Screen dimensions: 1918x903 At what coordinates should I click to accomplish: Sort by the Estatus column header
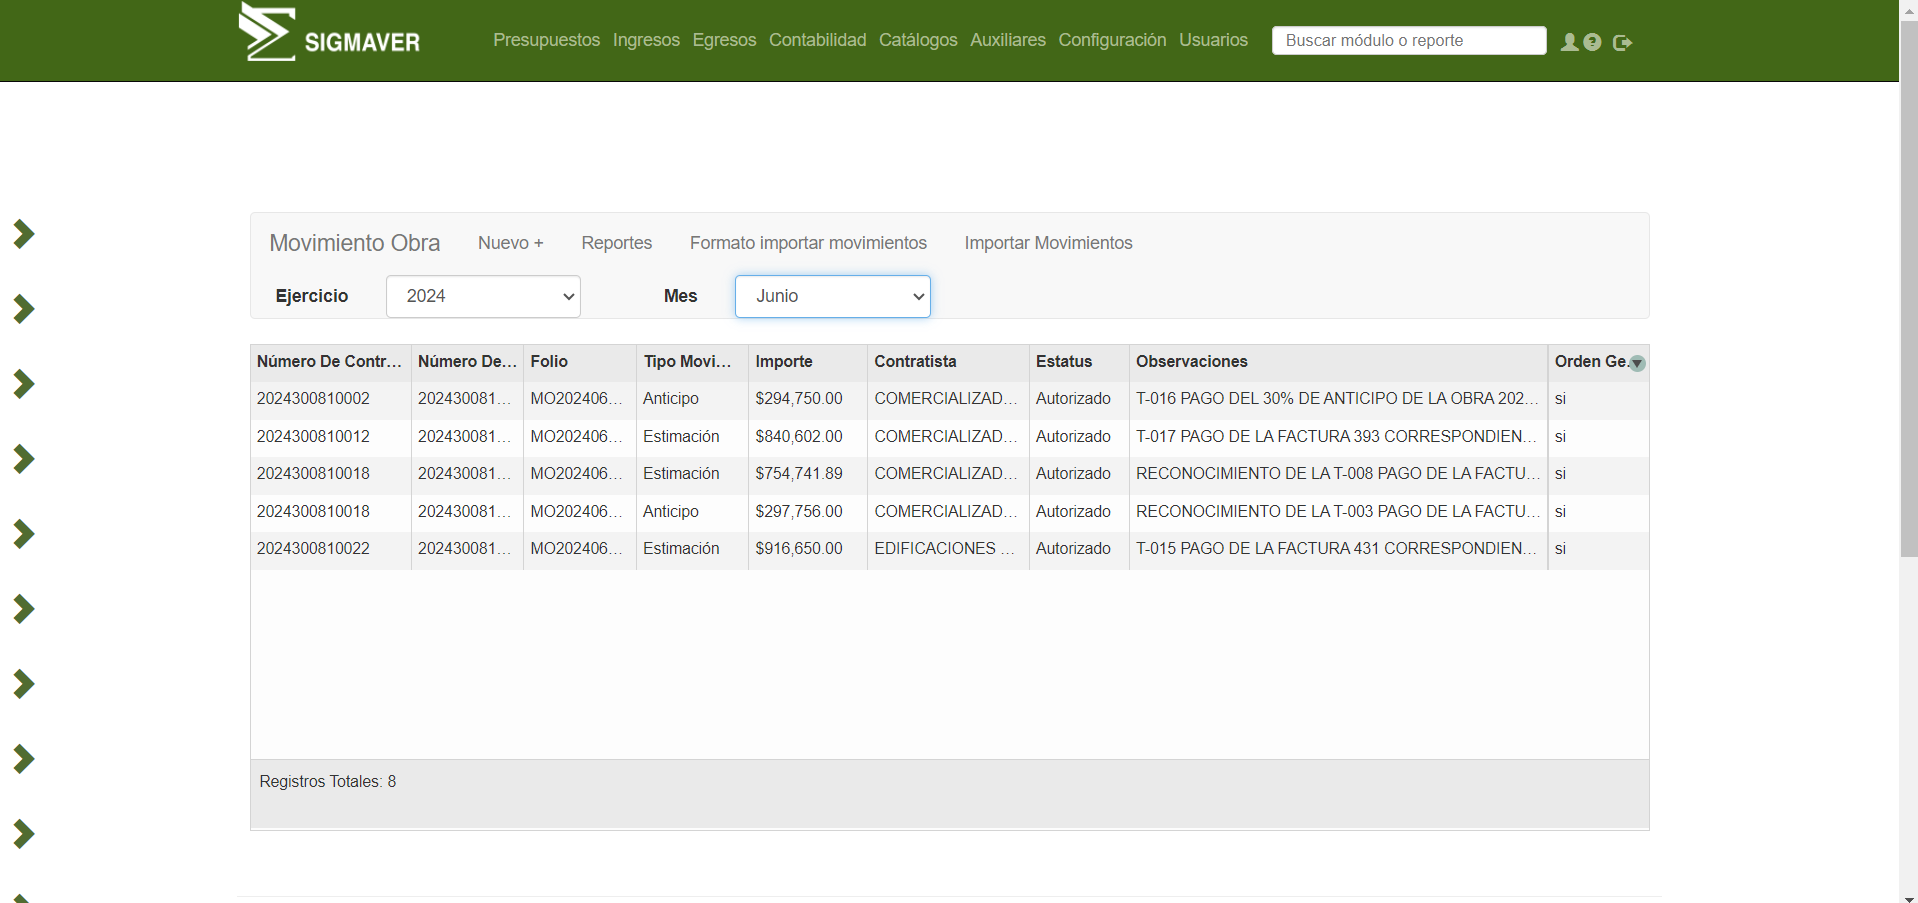(x=1079, y=362)
